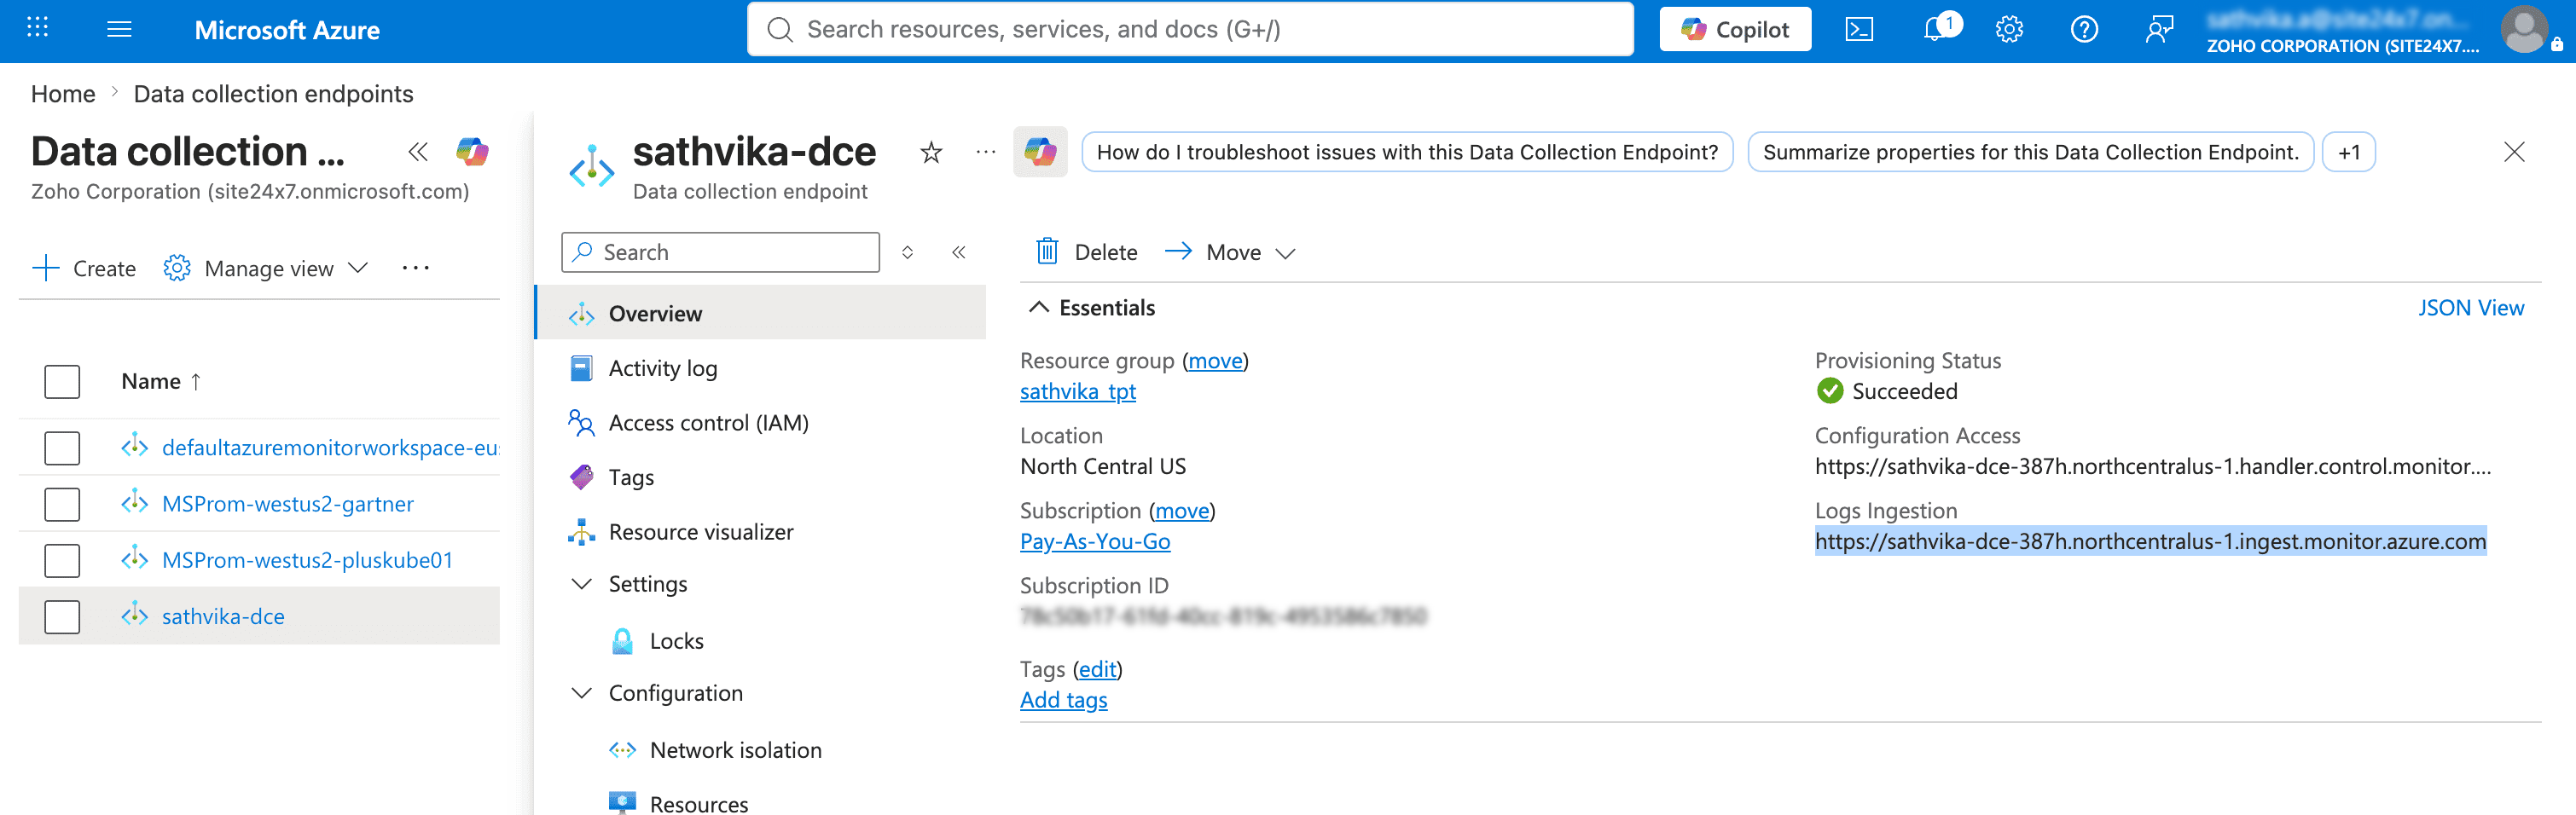Collapse the Data collection list pane
2576x815 pixels.
[418, 152]
